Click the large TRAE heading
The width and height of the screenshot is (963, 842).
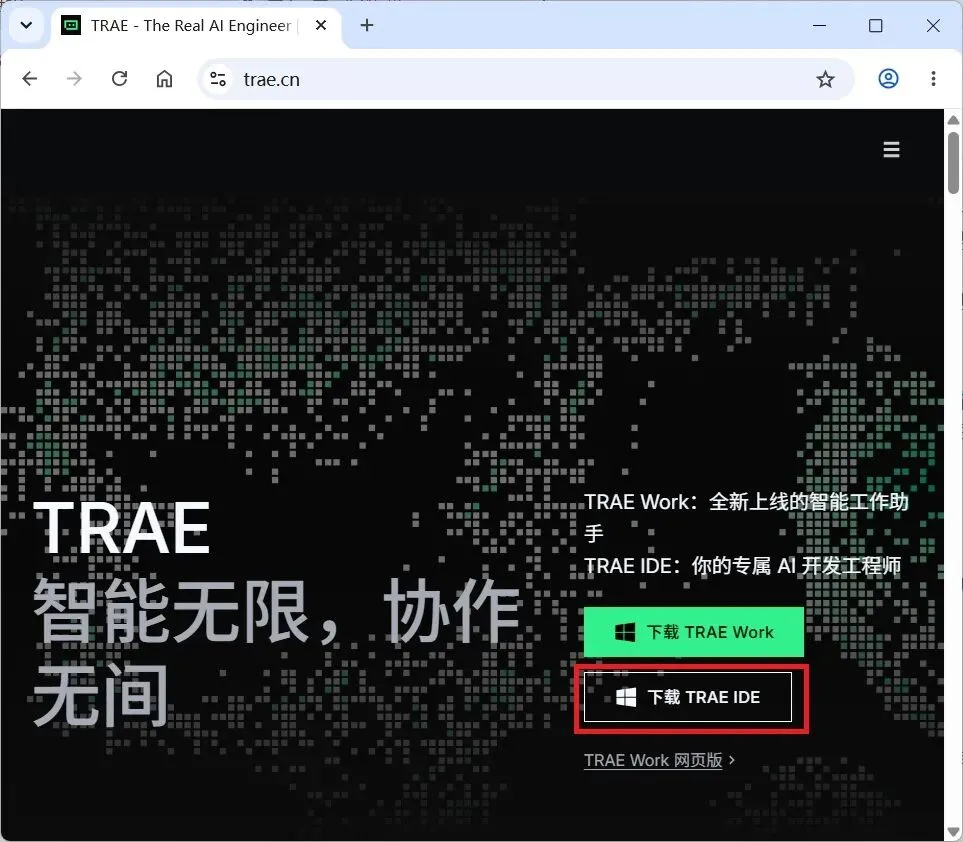[122, 528]
